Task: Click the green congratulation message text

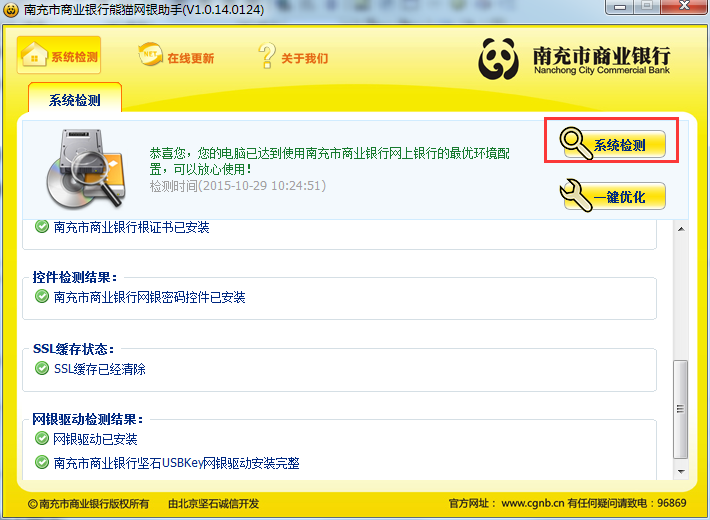Action: [329, 161]
